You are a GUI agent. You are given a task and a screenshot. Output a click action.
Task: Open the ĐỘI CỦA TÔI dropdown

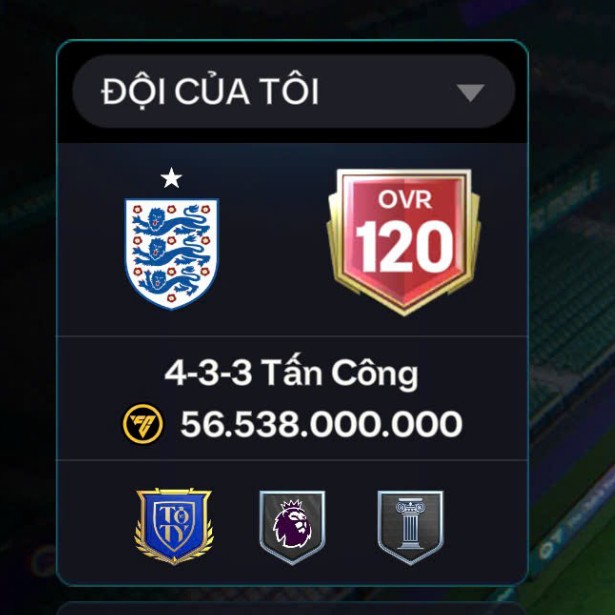[293, 92]
